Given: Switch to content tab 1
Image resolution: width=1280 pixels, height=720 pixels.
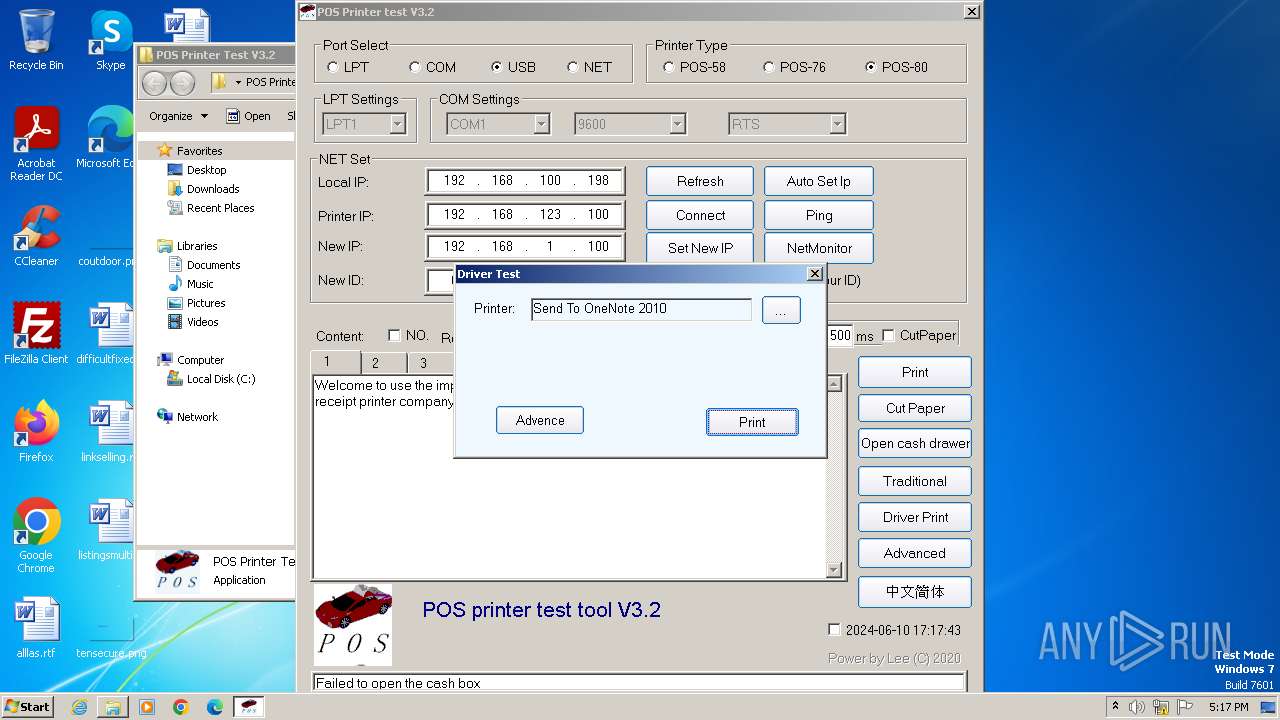Looking at the screenshot, I should click(x=335, y=362).
